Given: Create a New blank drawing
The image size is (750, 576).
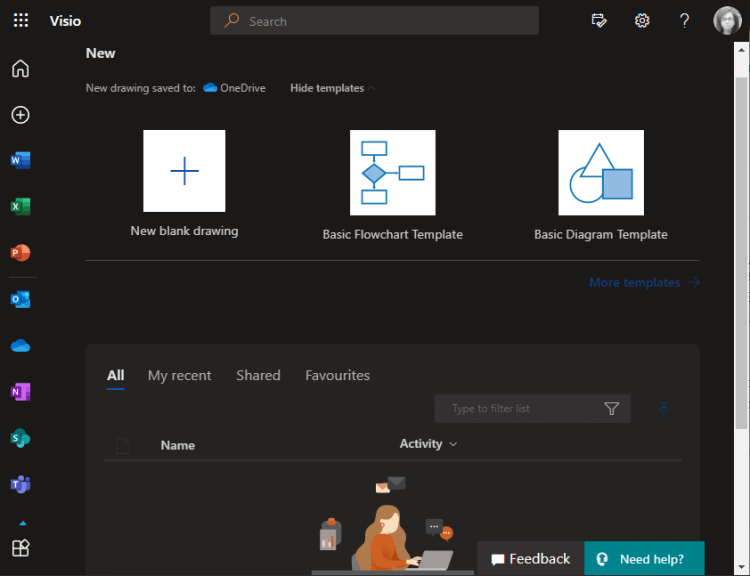Looking at the screenshot, I should (184, 171).
